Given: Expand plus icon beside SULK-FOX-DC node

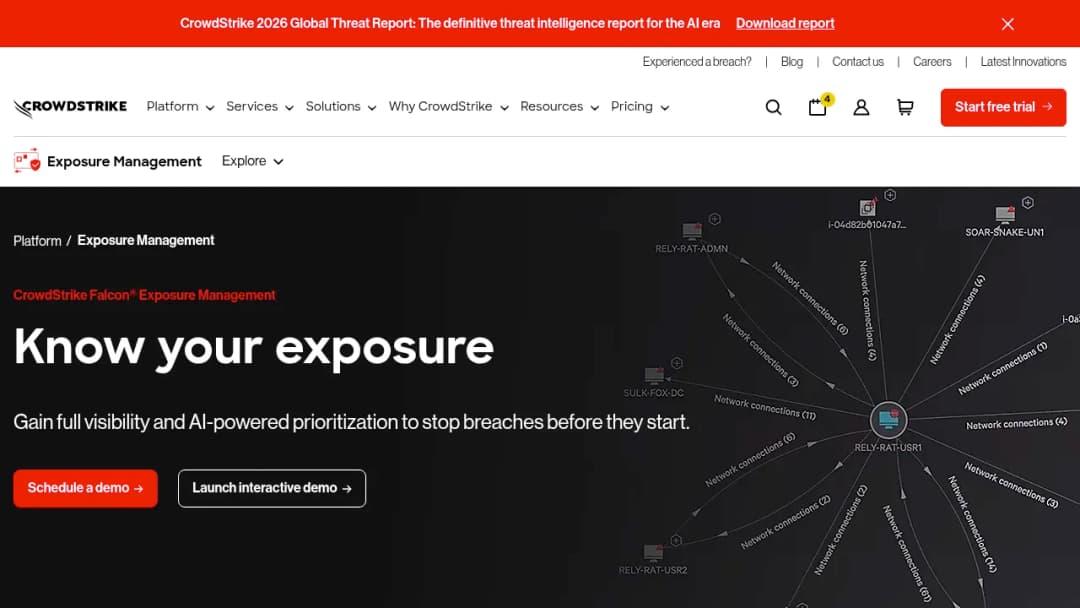Looking at the screenshot, I should 677,363.
